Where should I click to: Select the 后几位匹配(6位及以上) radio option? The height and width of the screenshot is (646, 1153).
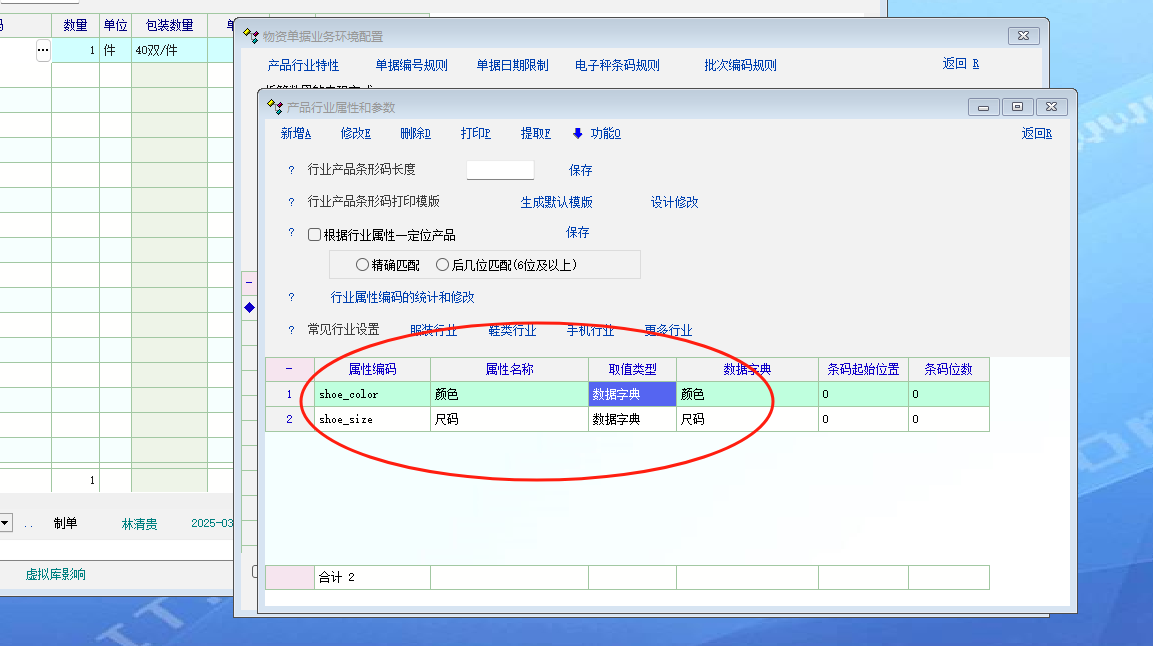pyautogui.click(x=443, y=265)
